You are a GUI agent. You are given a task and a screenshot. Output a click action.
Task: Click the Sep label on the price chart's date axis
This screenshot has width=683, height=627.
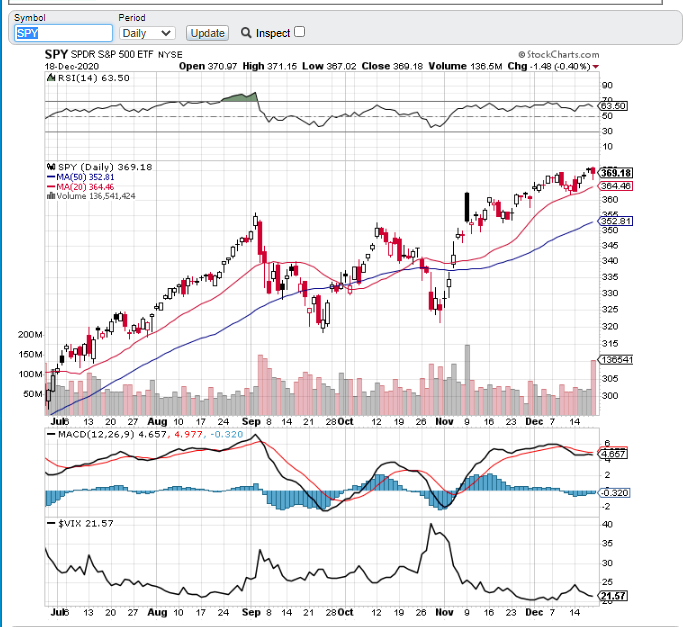tap(251, 422)
